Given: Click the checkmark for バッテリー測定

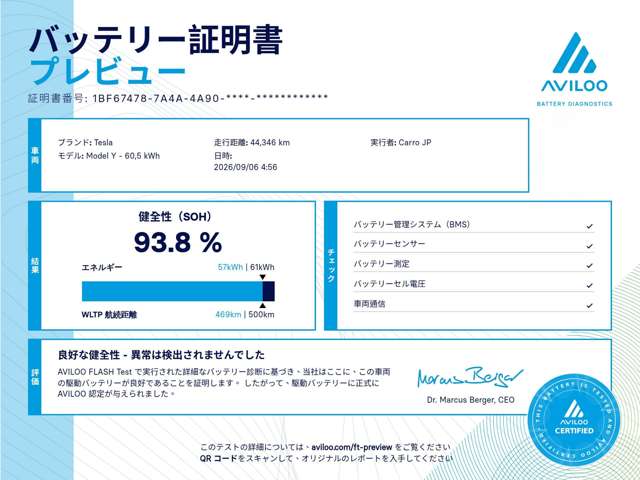Looking at the screenshot, I should [x=589, y=266].
